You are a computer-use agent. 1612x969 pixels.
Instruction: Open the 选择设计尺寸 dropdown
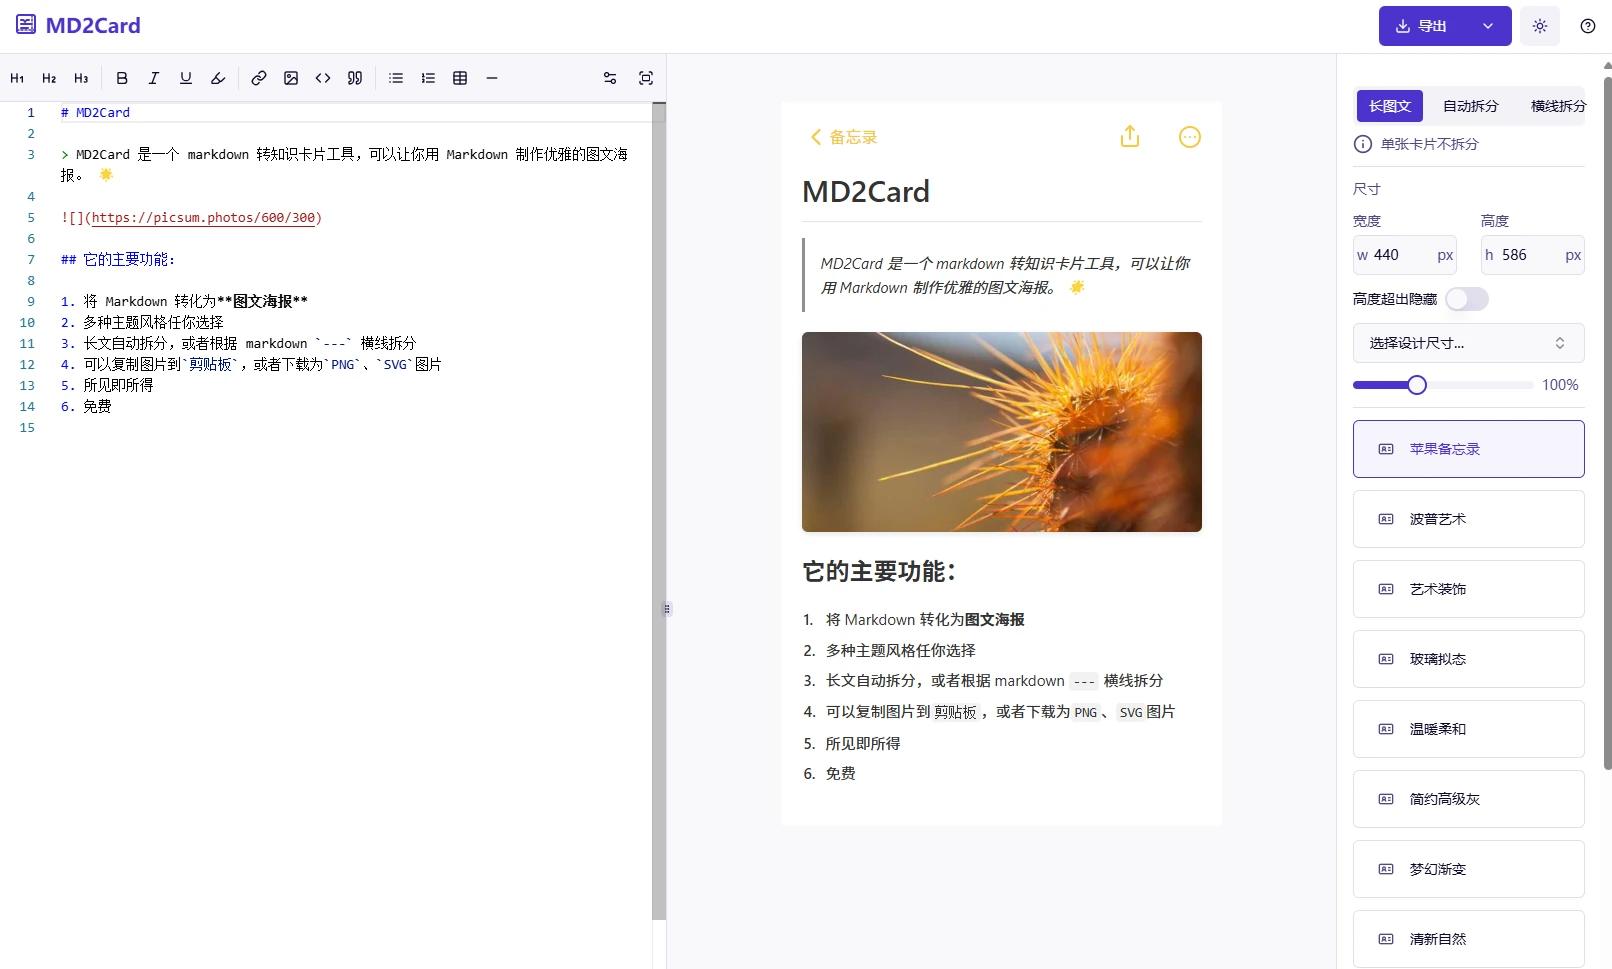coord(1468,343)
